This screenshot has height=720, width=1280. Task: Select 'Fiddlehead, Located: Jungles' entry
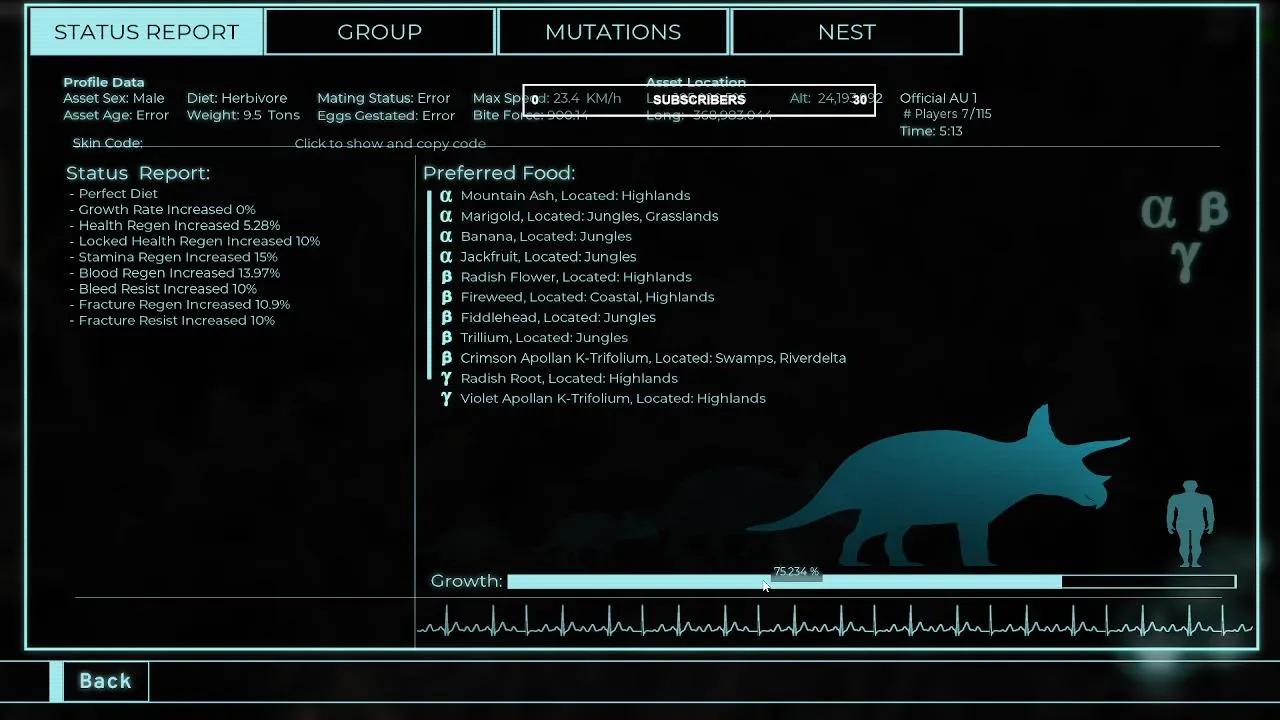[x=558, y=317]
